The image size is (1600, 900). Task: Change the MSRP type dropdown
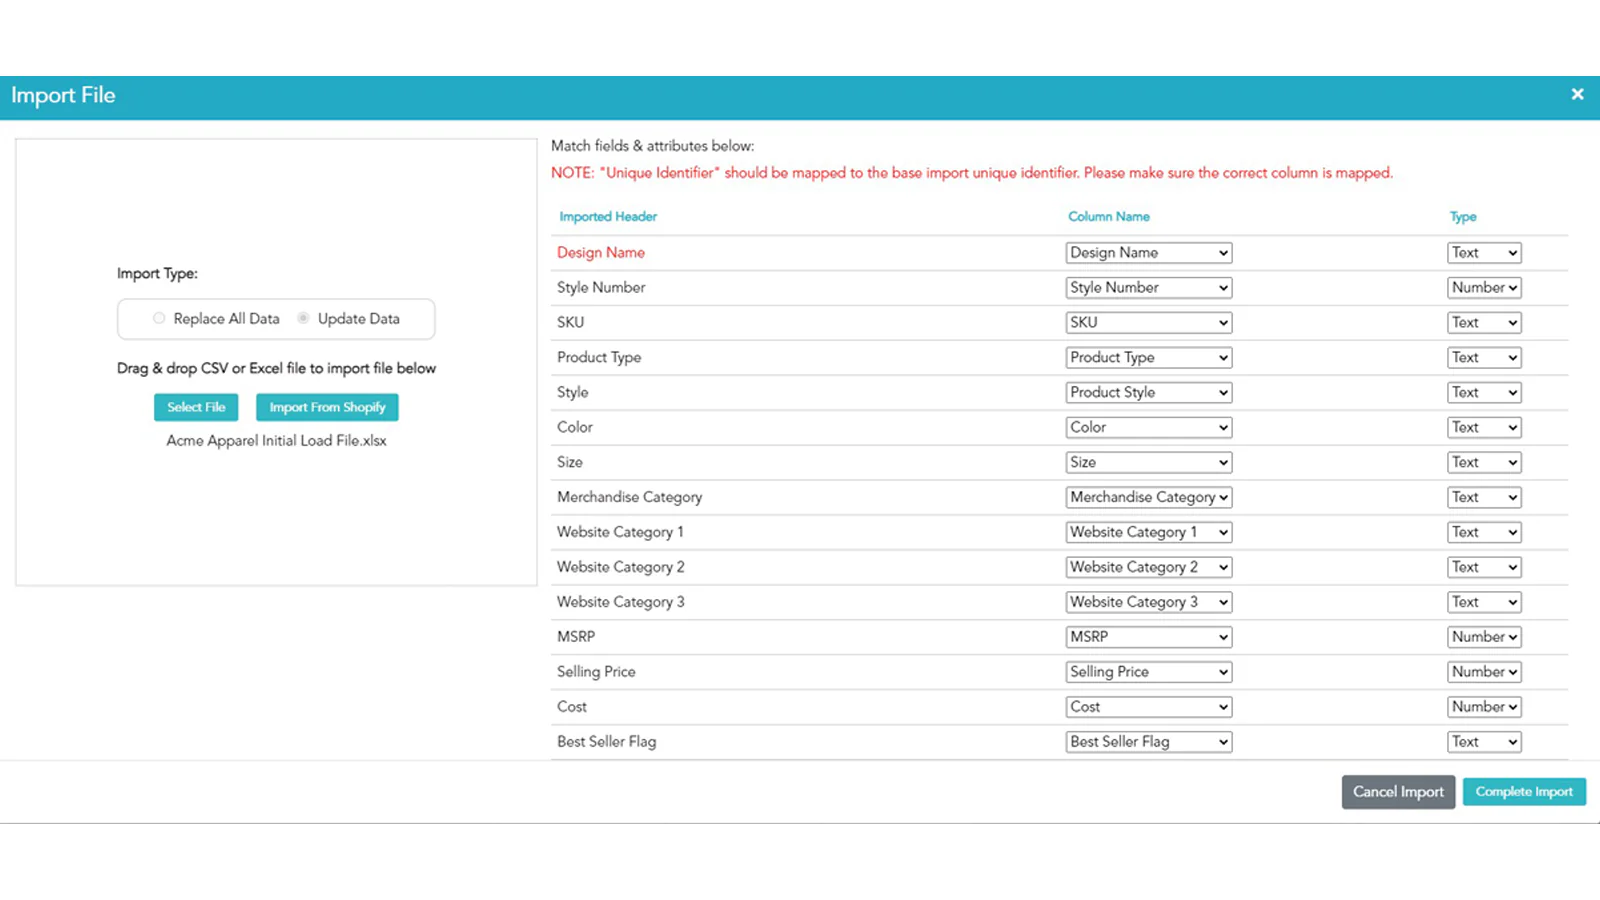[1484, 637]
